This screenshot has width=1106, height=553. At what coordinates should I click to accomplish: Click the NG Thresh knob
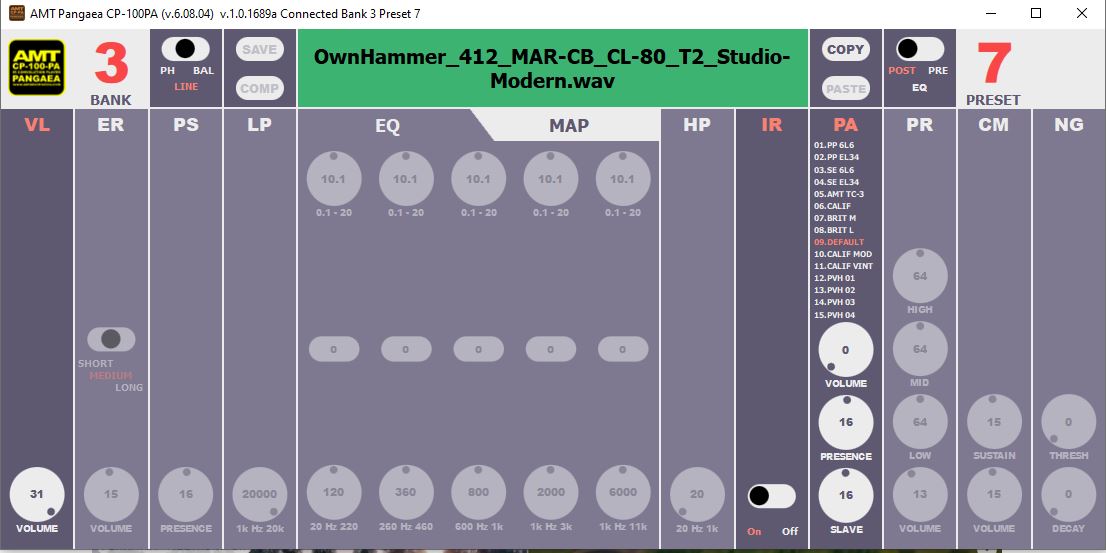coord(1069,422)
